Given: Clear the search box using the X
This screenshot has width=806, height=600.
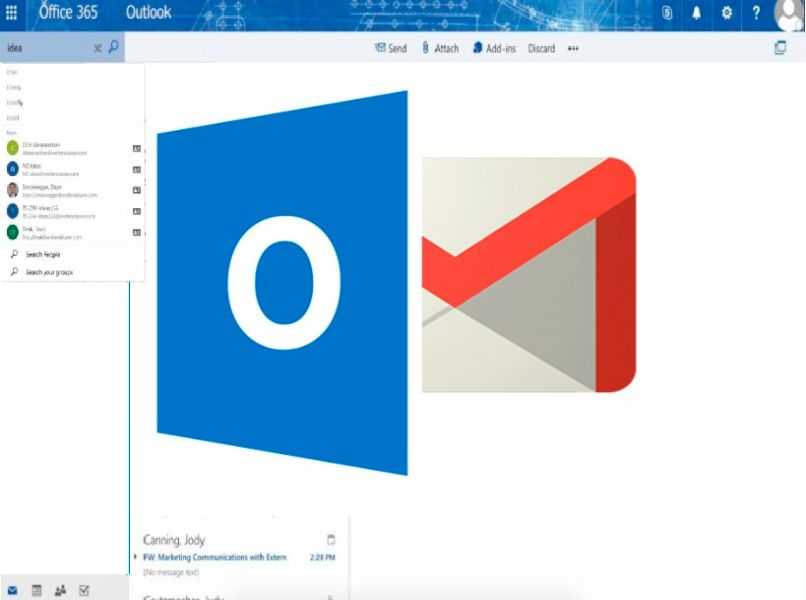Looking at the screenshot, I should point(97,47).
